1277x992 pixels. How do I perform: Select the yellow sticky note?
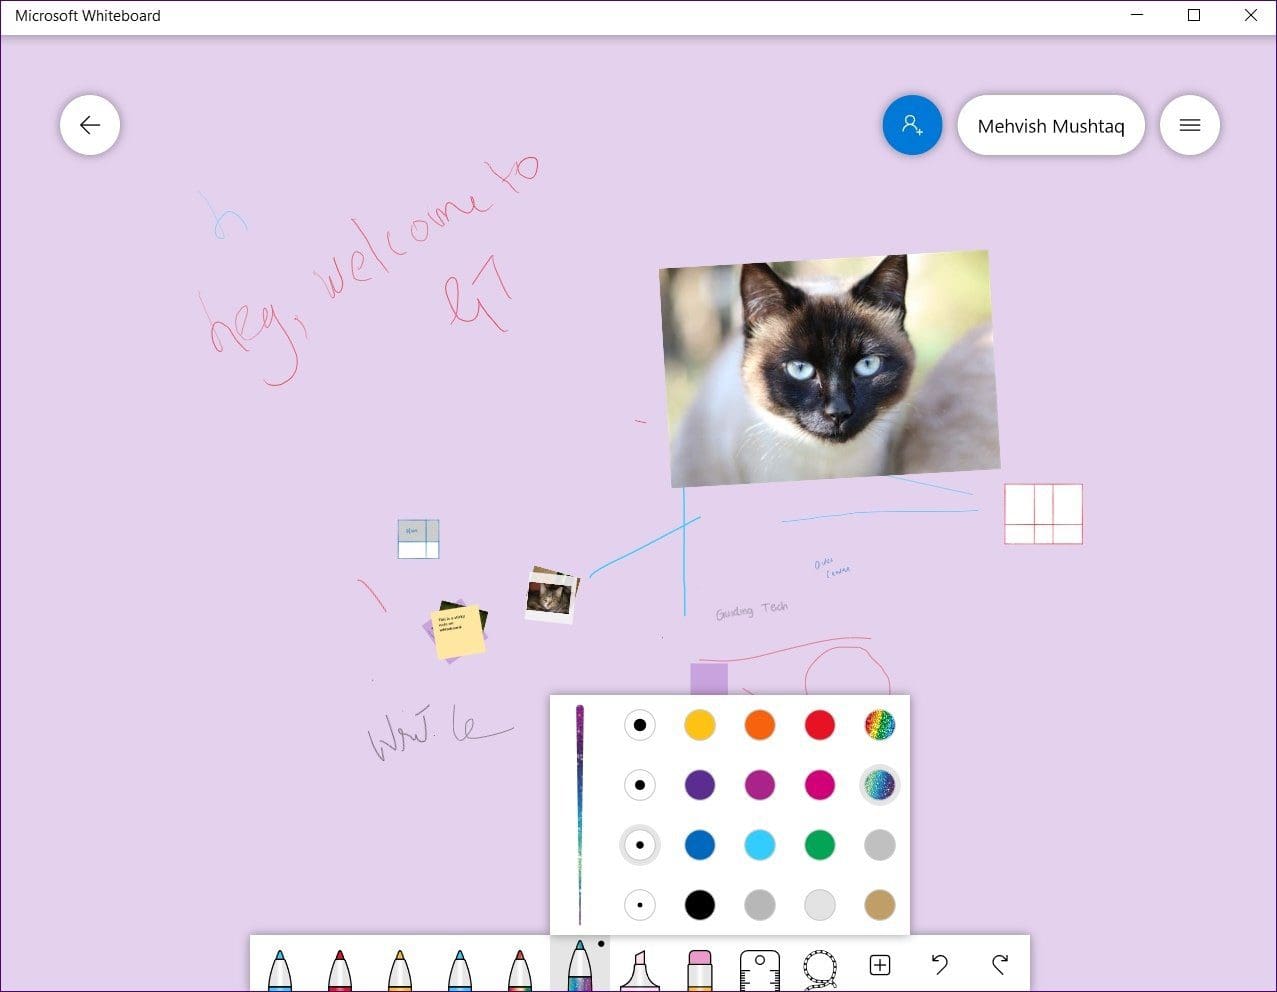click(458, 631)
